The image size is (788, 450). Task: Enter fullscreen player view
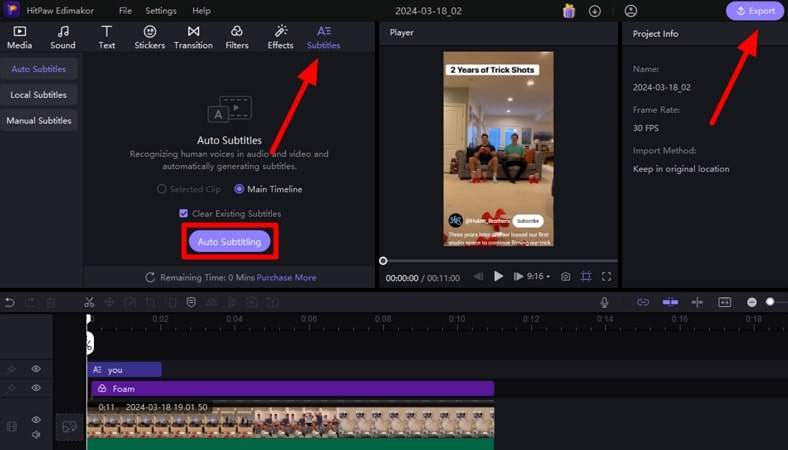tap(606, 276)
